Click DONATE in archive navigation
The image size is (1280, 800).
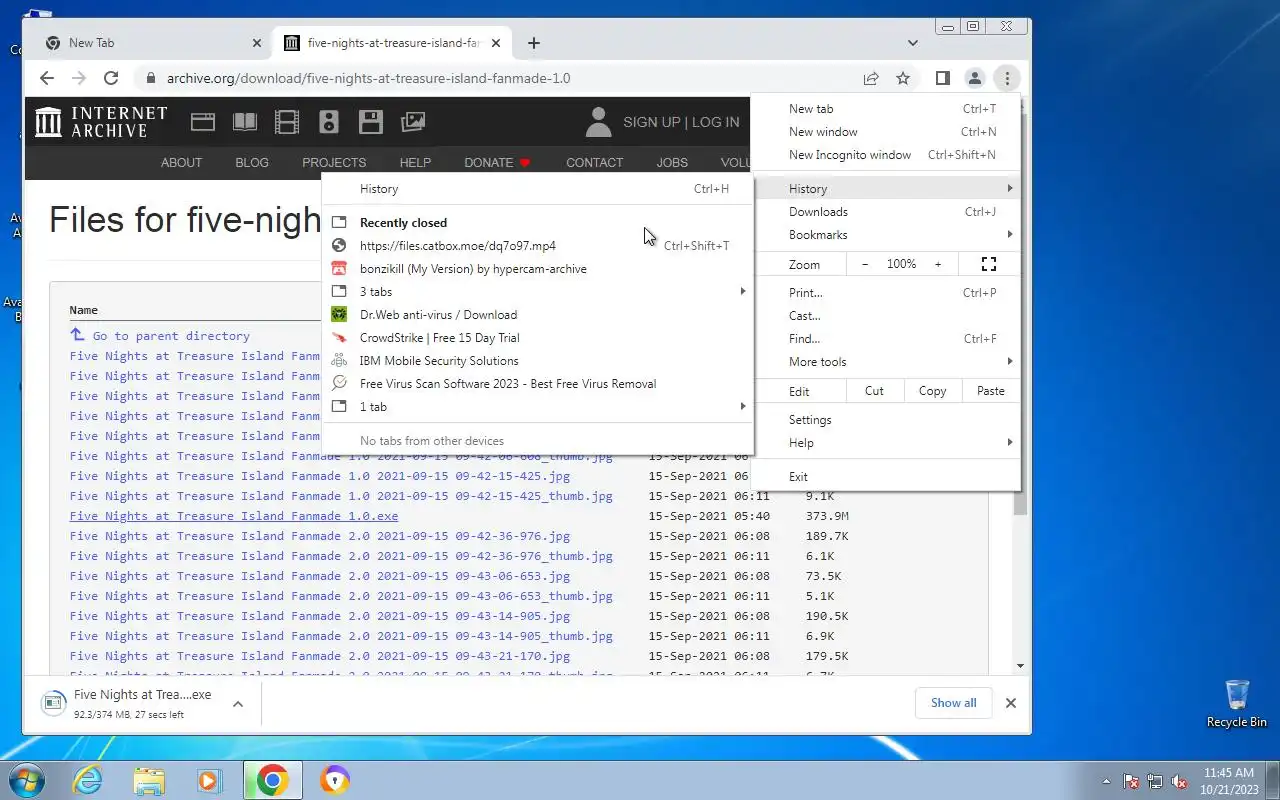(497, 162)
